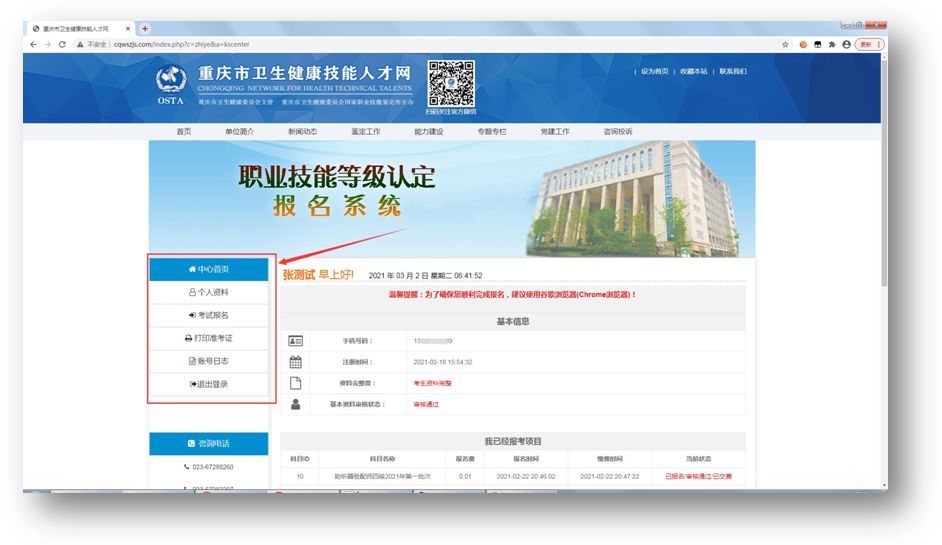Screen dimensions: 942x545
Task: Select 考试报名 from the side menu
Action: 209,315
